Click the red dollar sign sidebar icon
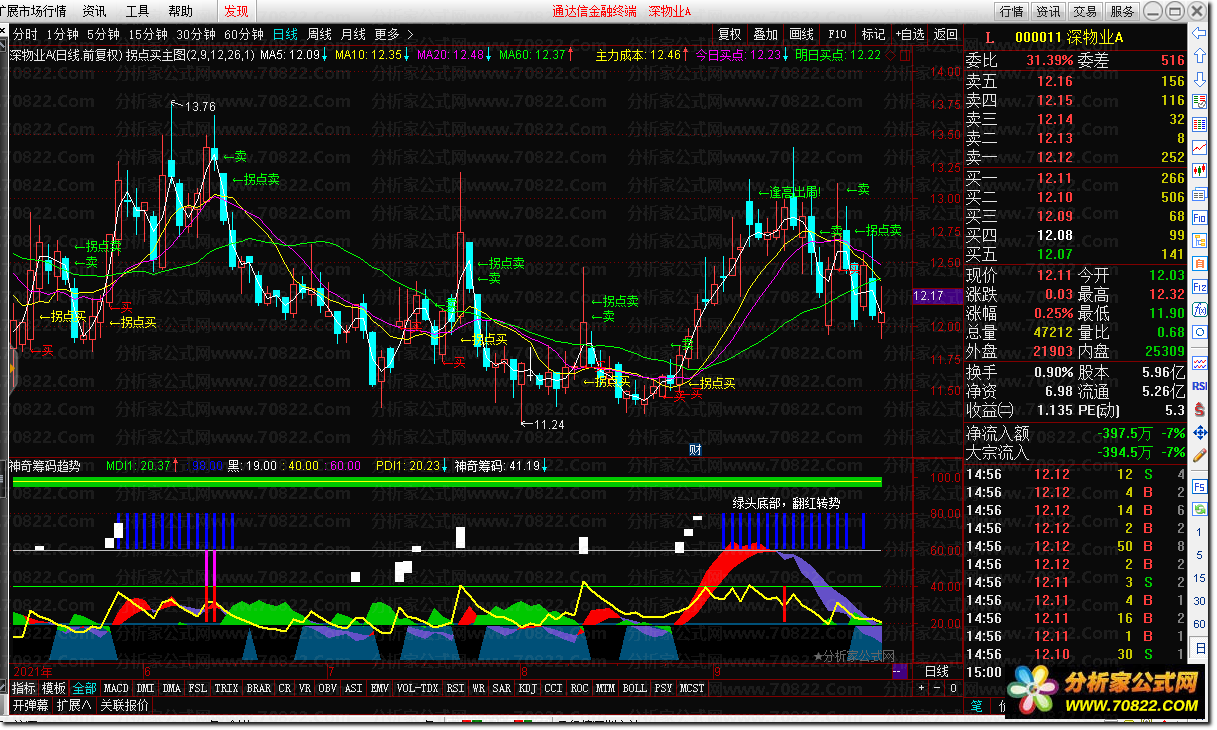The height and width of the screenshot is (730, 1217). coord(1199,408)
